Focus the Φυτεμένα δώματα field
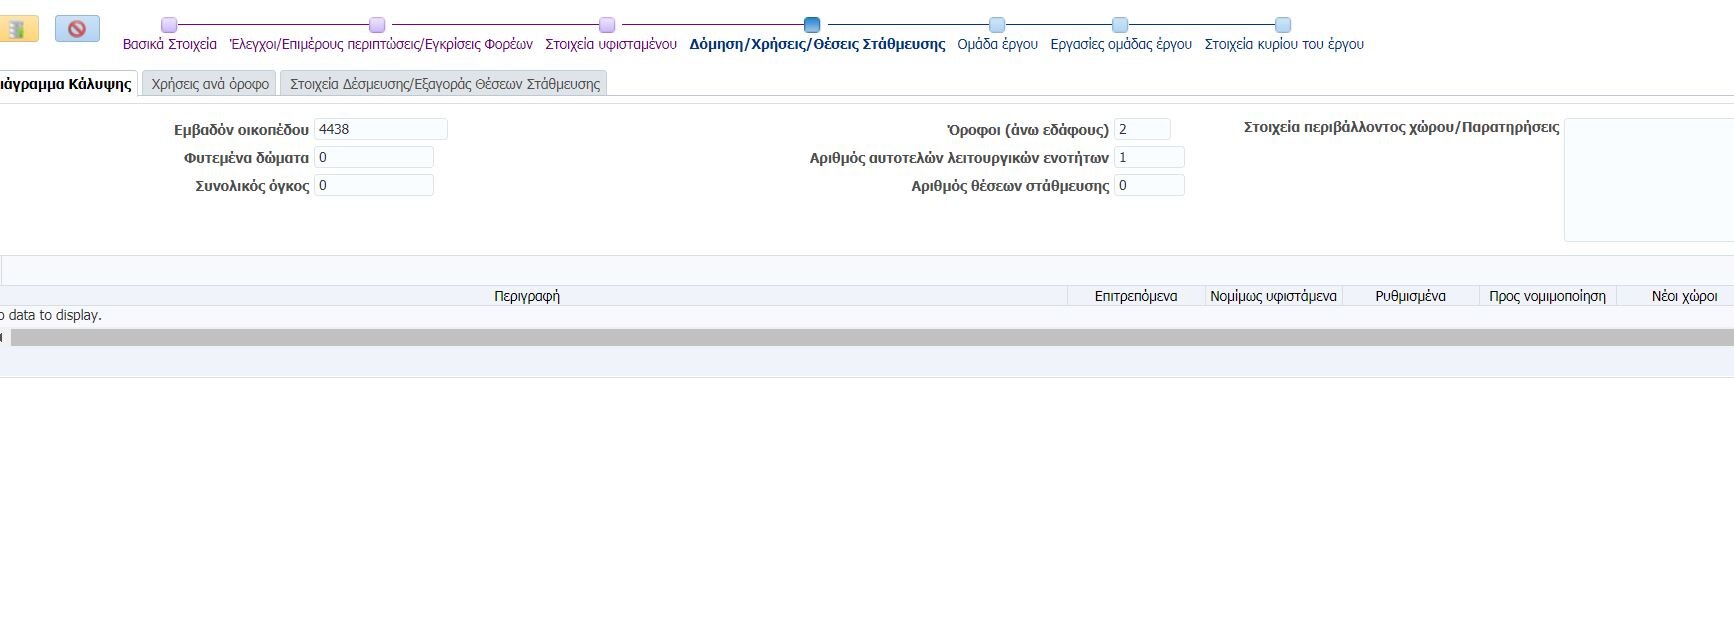The height and width of the screenshot is (637, 1734). coord(373,157)
